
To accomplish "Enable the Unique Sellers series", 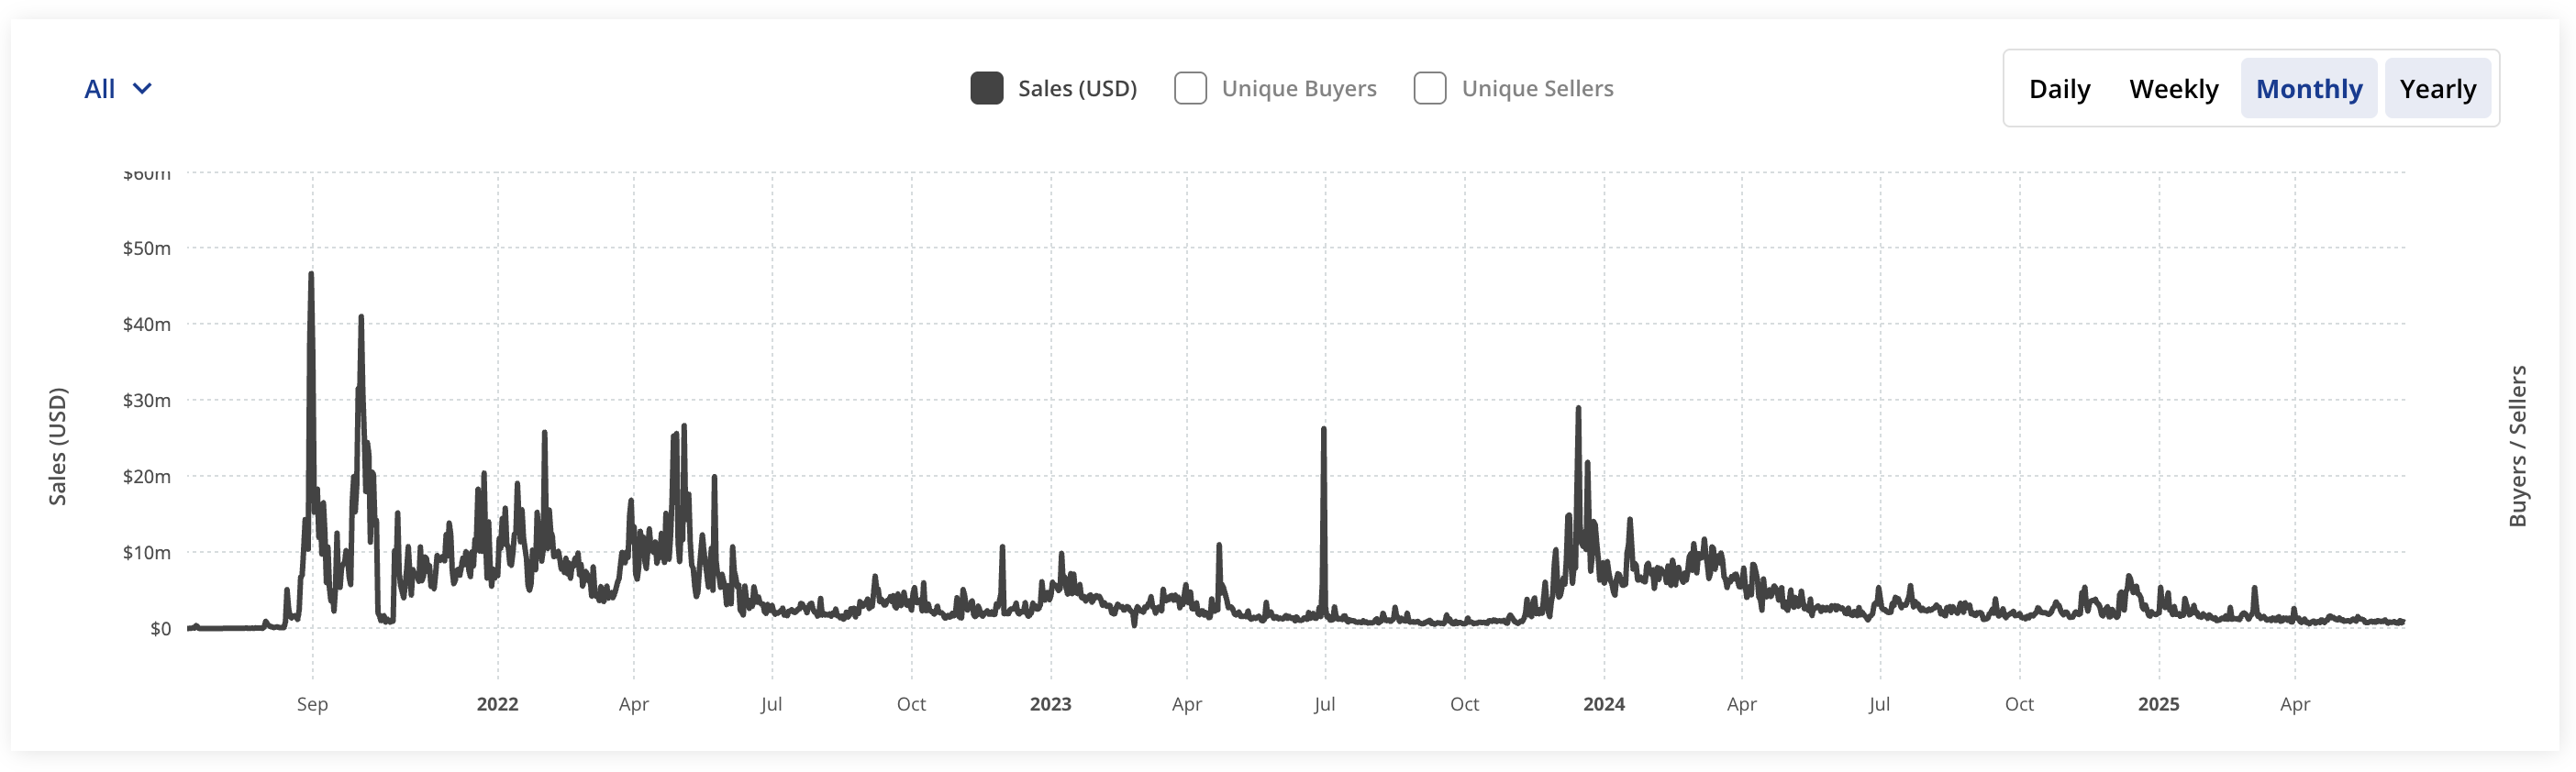I will (1430, 88).
